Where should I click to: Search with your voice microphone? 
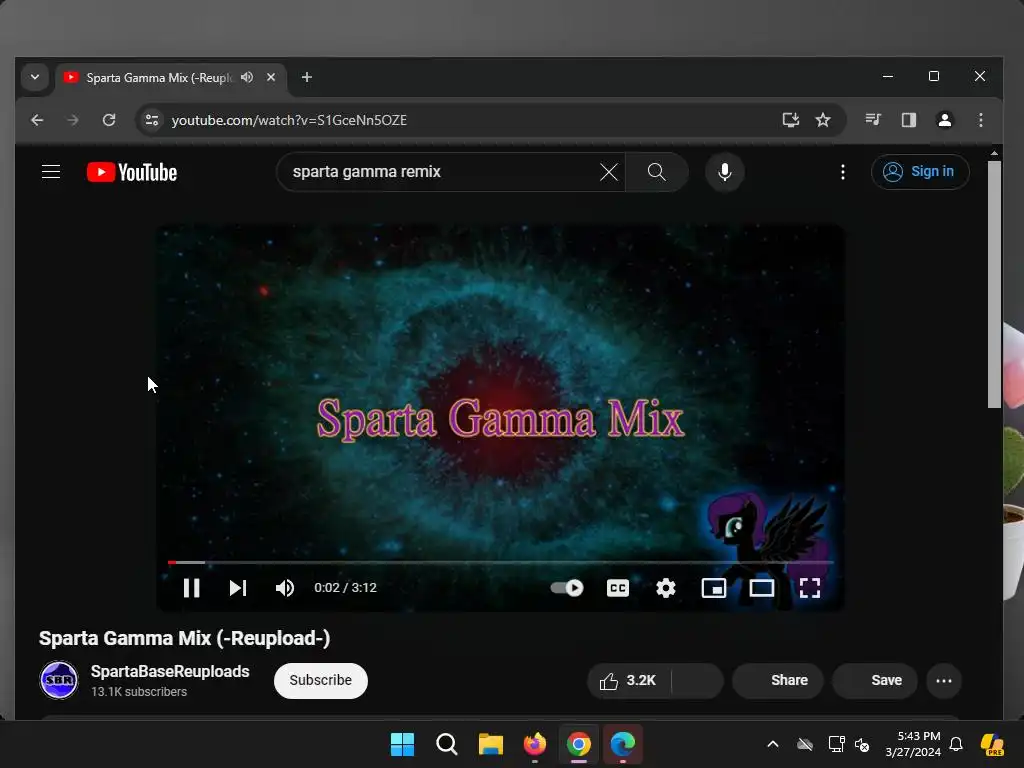(x=724, y=172)
